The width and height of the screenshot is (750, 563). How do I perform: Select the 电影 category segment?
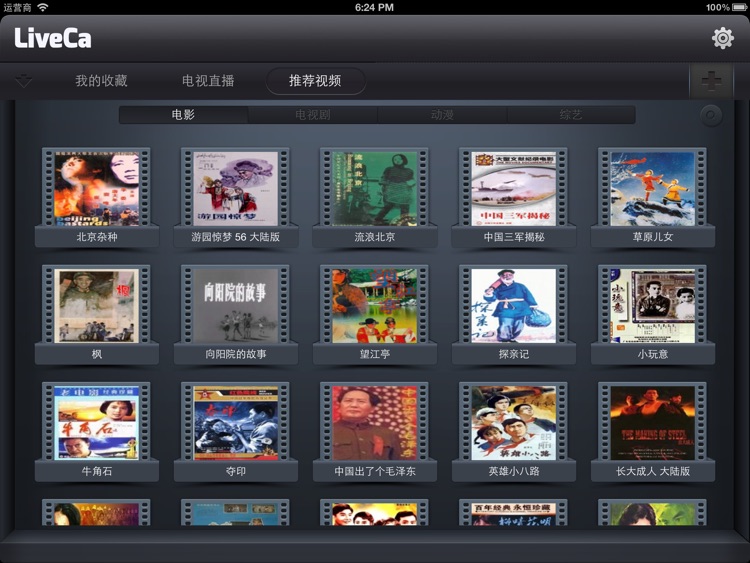(x=183, y=115)
